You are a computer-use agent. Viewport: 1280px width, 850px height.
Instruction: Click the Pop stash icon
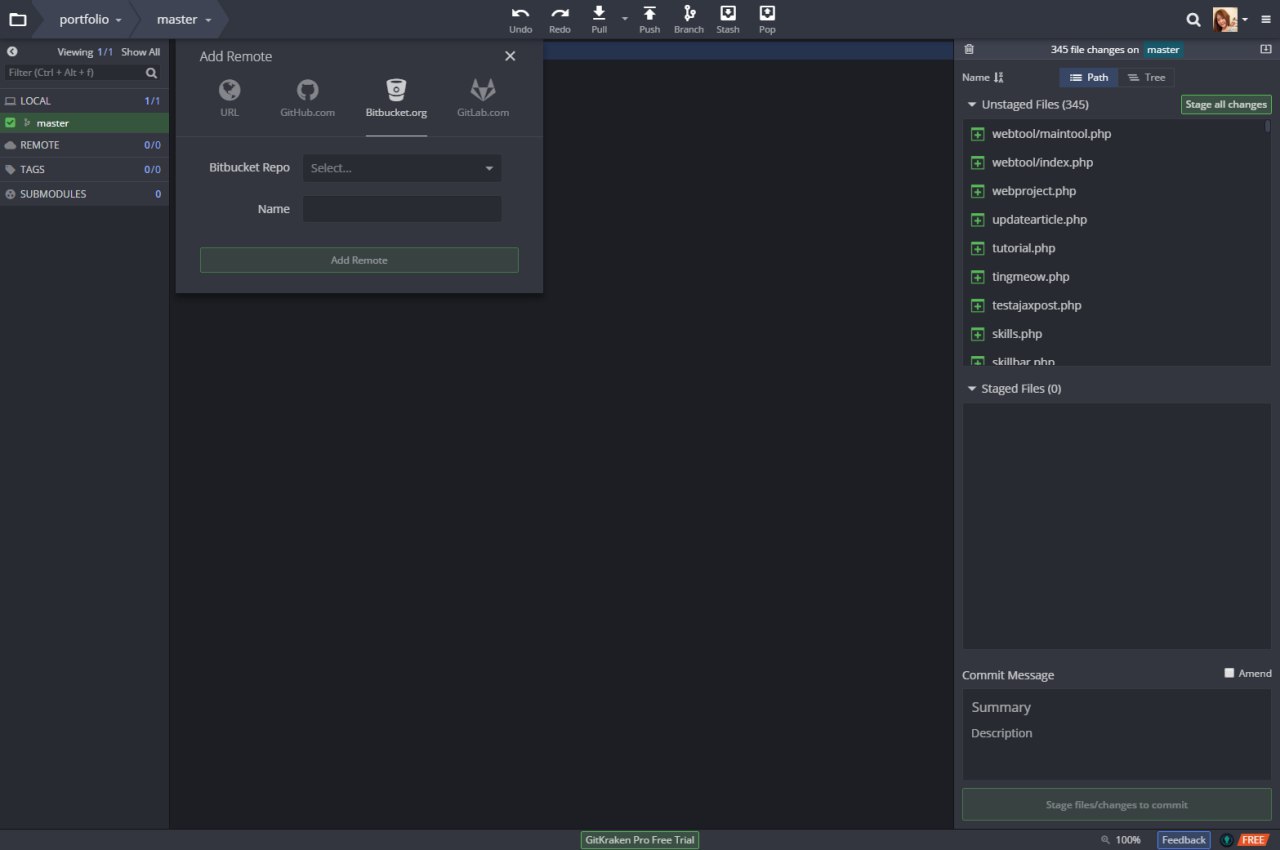pos(767,14)
